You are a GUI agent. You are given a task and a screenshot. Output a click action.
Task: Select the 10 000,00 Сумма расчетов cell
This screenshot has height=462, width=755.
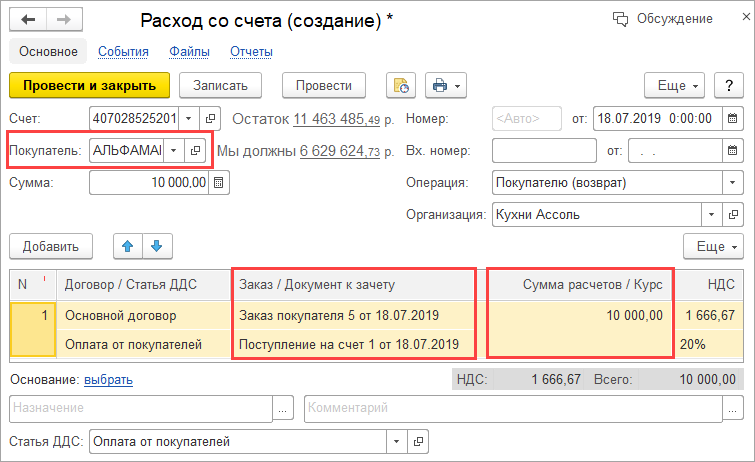[580, 316]
